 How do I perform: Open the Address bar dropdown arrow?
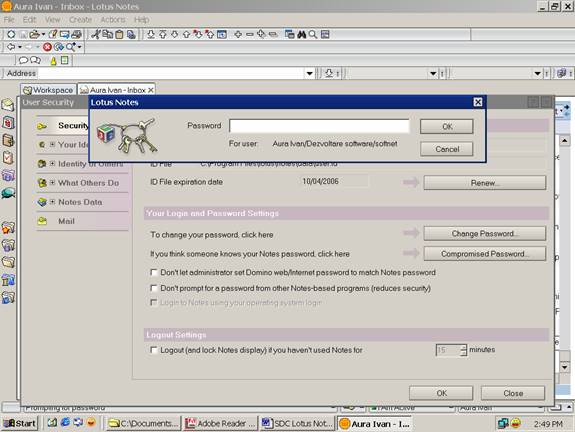310,73
